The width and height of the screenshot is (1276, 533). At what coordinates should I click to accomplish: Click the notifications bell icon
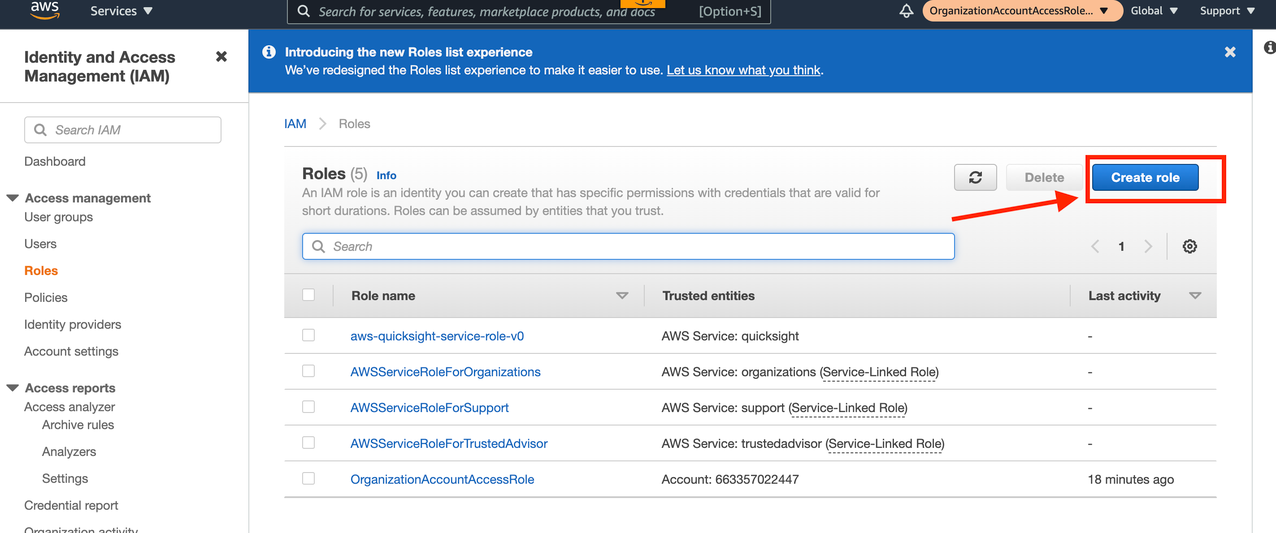[906, 11]
